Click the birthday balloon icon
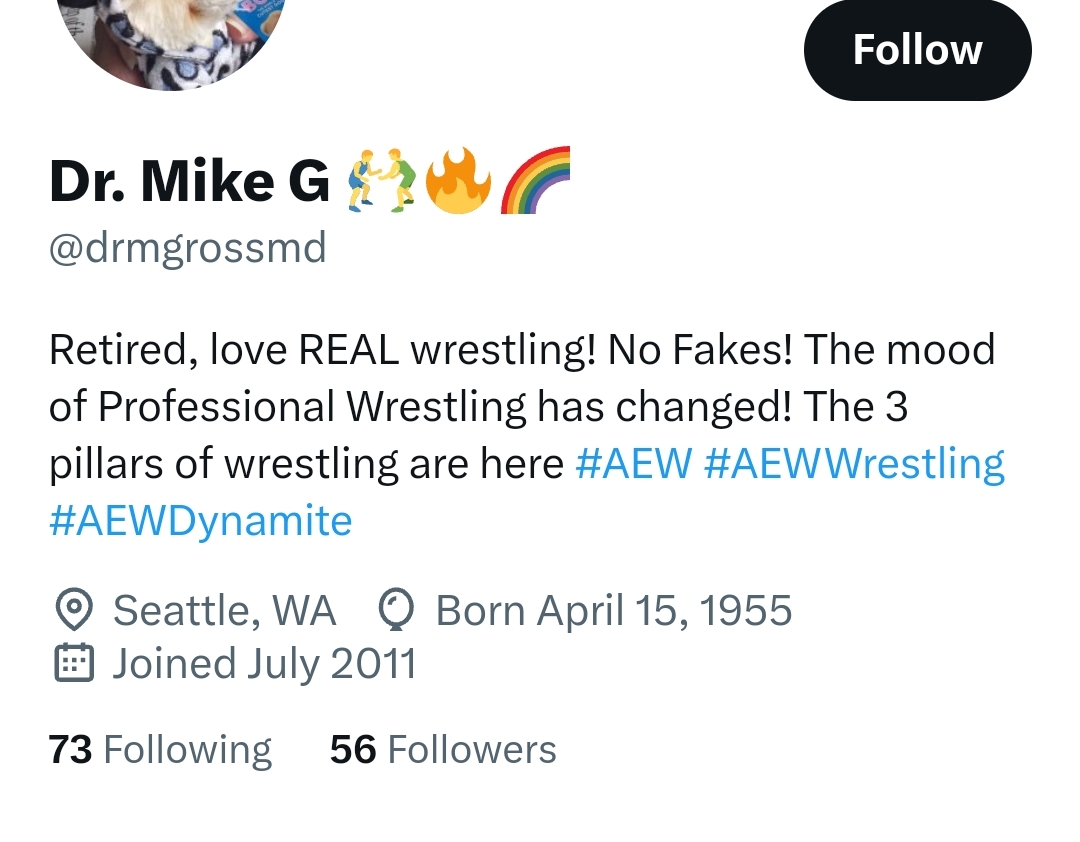Viewport: 1080px width, 842px height. pyautogui.click(x=397, y=610)
